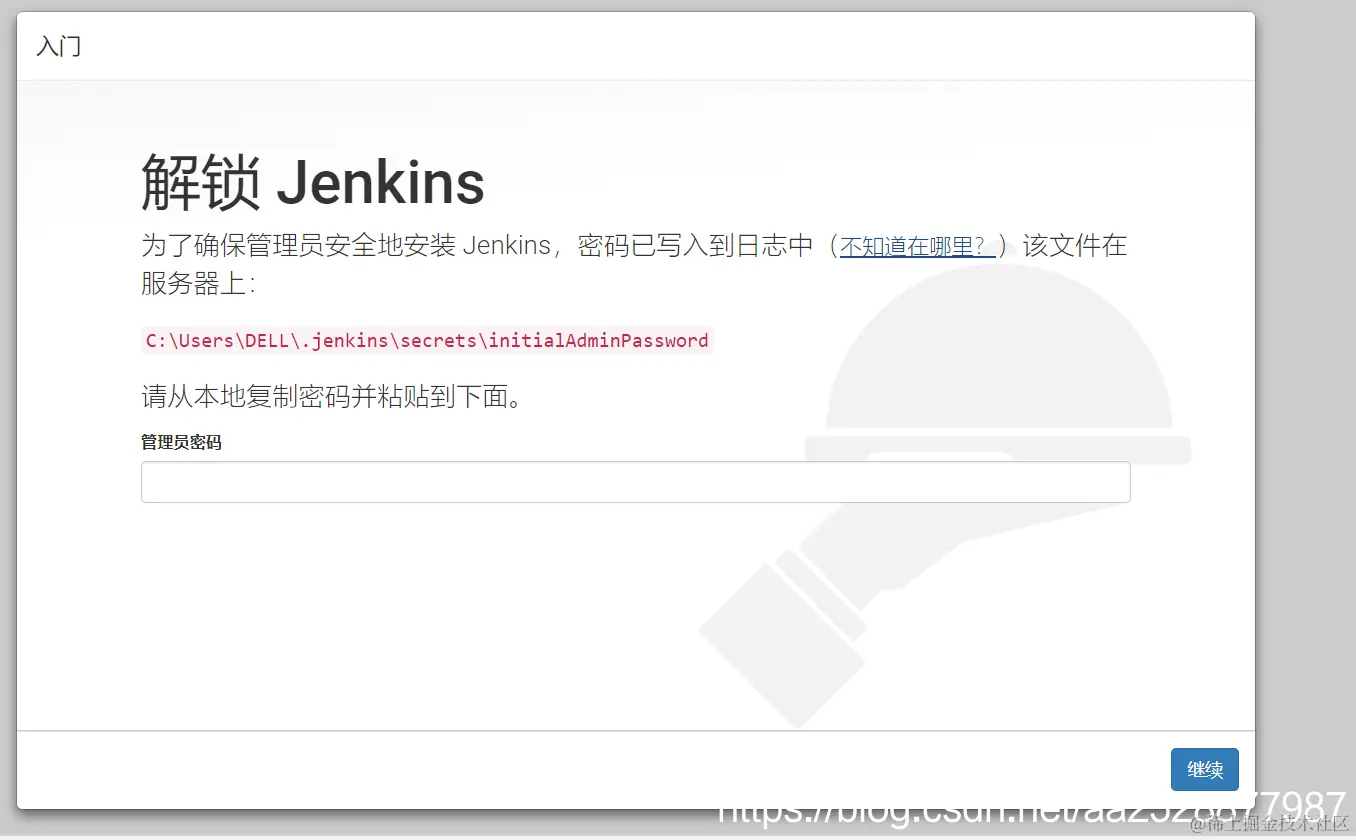This screenshot has width=1356, height=840.
Task: Click the 继续 button
Action: pos(1204,770)
